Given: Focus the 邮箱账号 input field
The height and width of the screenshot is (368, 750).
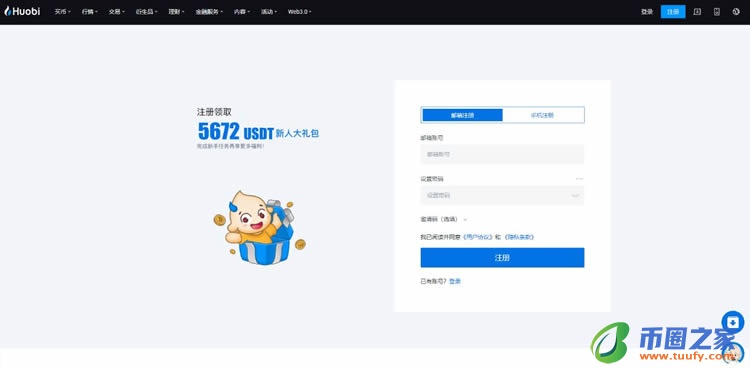Looking at the screenshot, I should [502, 155].
